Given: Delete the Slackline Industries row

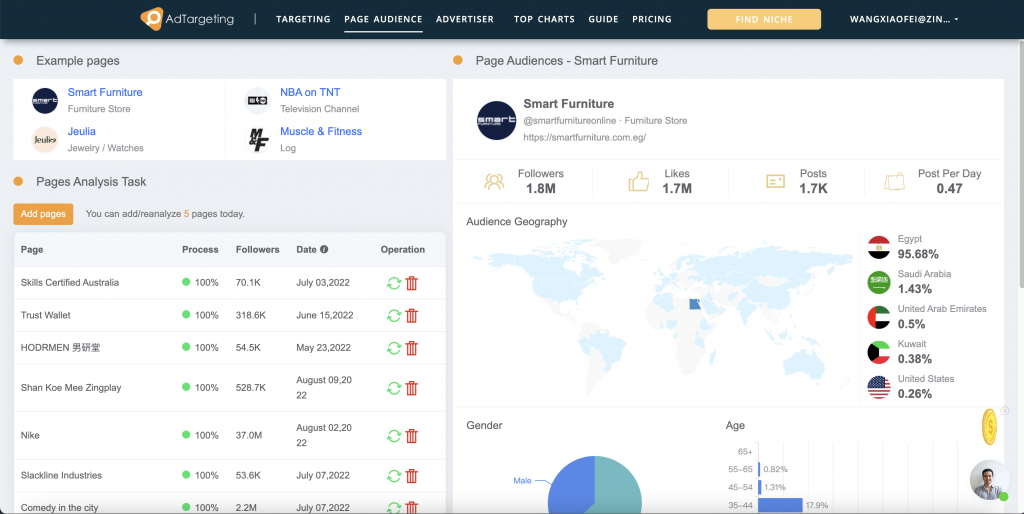Looking at the screenshot, I should click(411, 475).
